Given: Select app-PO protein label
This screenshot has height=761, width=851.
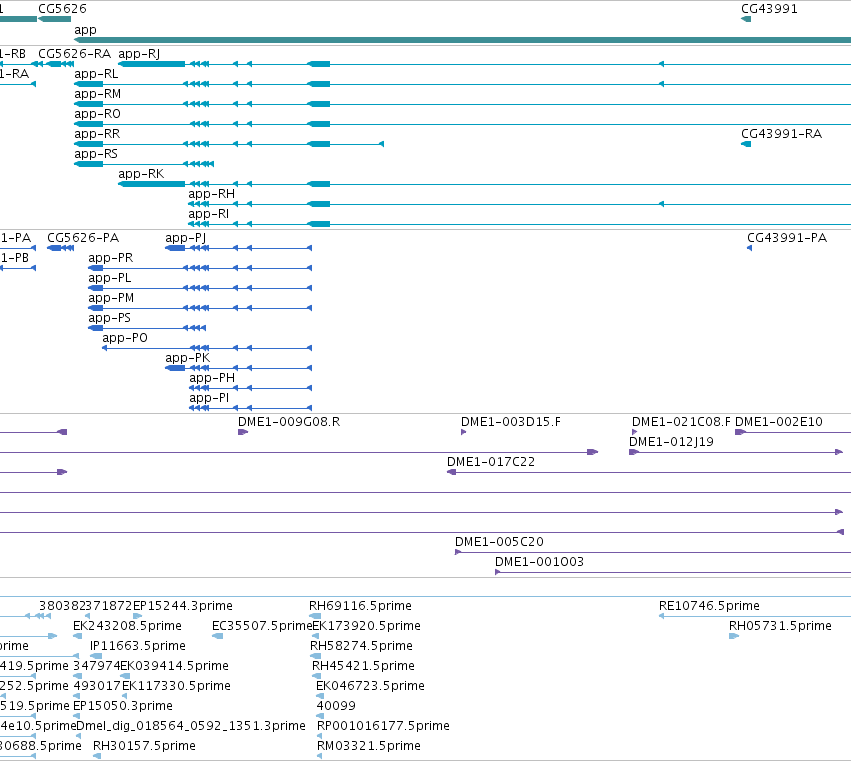Looking at the screenshot, I should [x=125, y=338].
